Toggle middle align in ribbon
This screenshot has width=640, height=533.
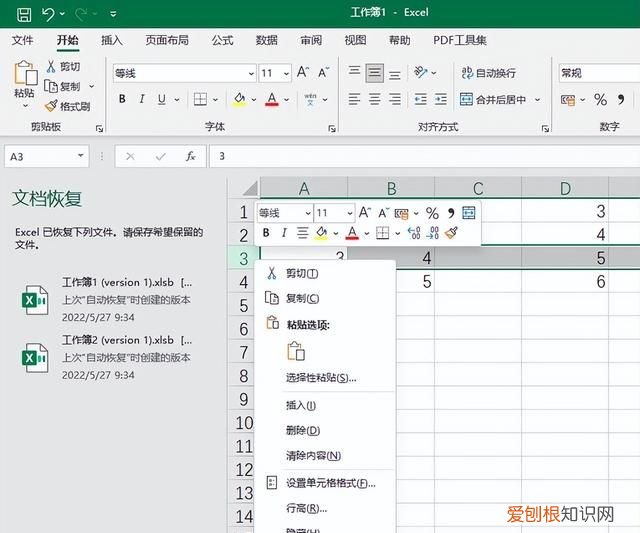[x=374, y=73]
